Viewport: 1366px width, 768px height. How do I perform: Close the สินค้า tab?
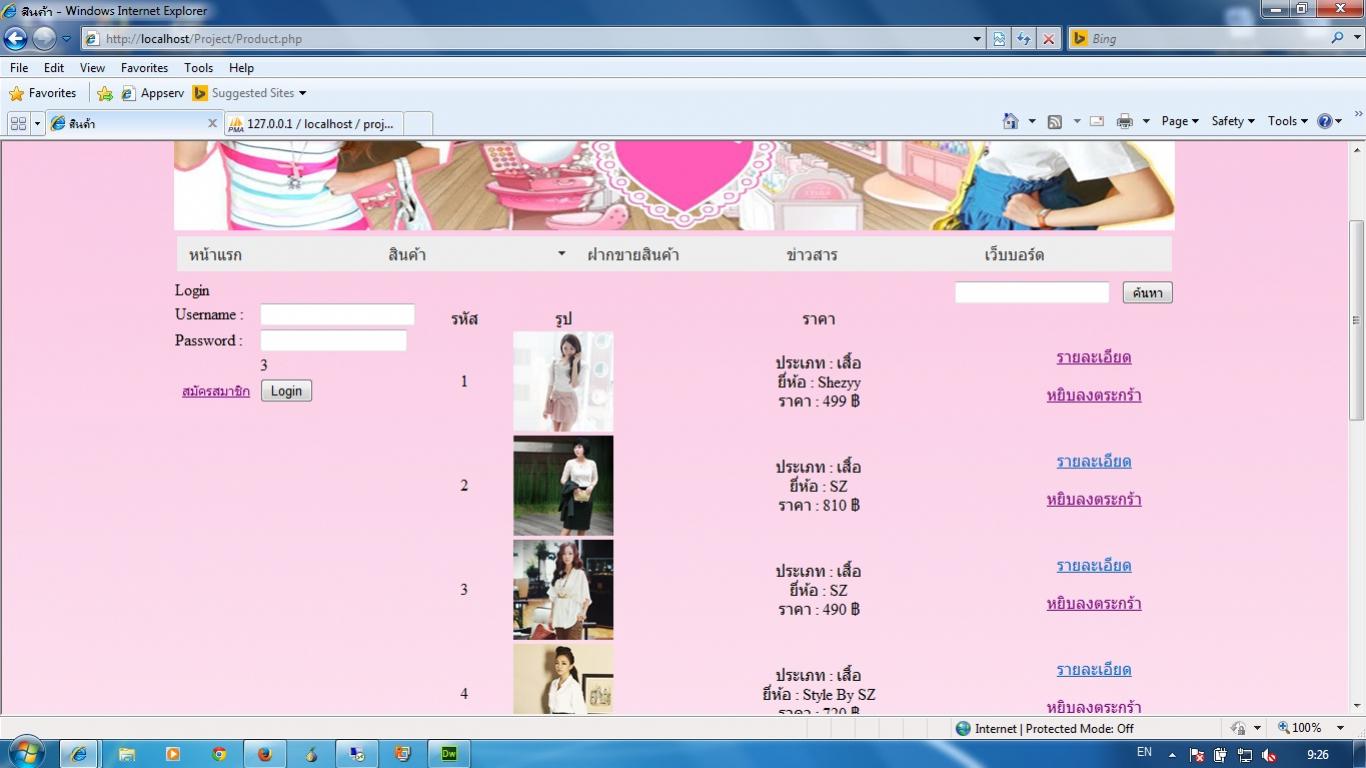click(x=212, y=124)
